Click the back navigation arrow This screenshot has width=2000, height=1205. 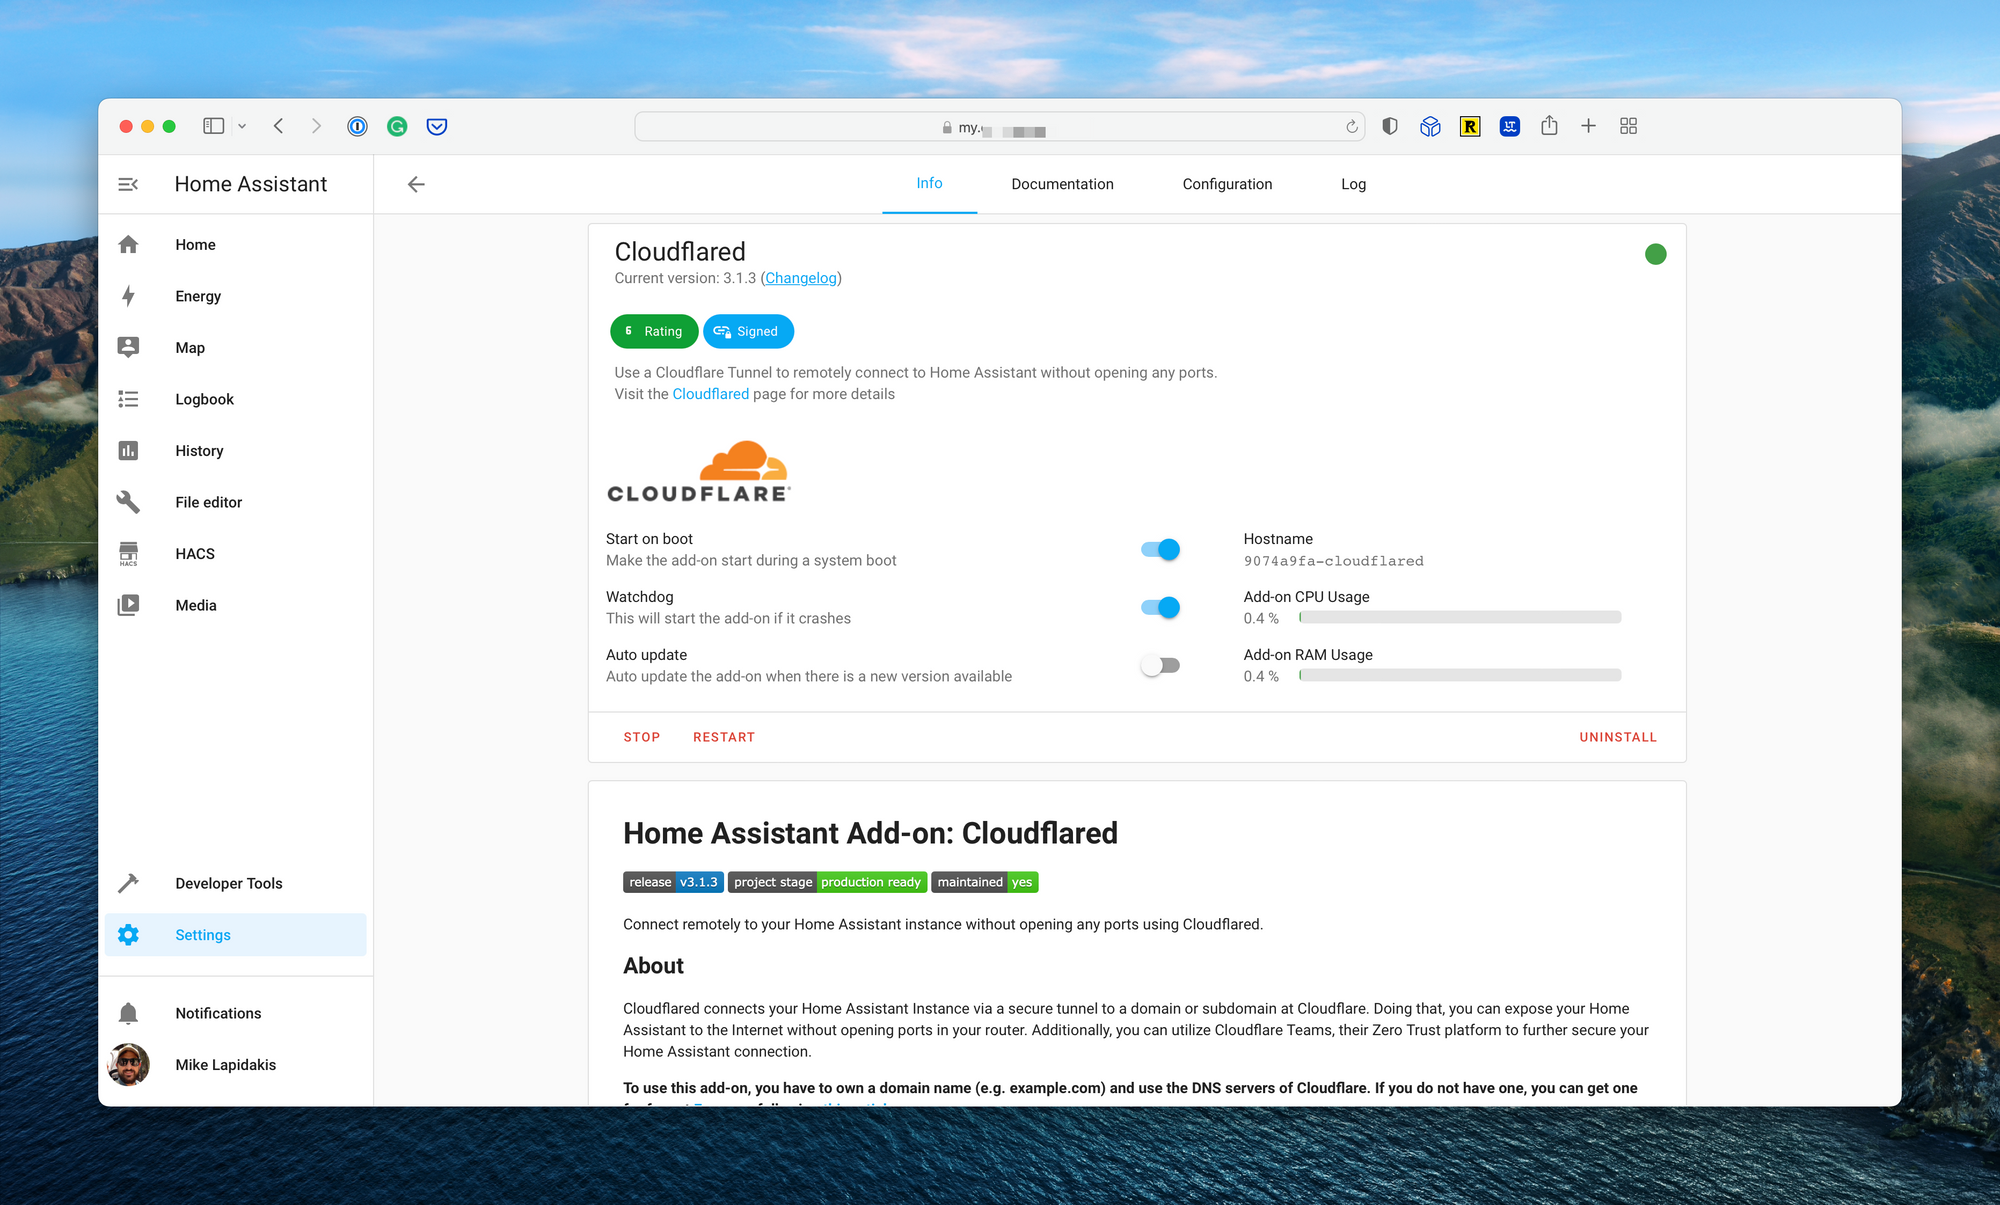point(414,183)
